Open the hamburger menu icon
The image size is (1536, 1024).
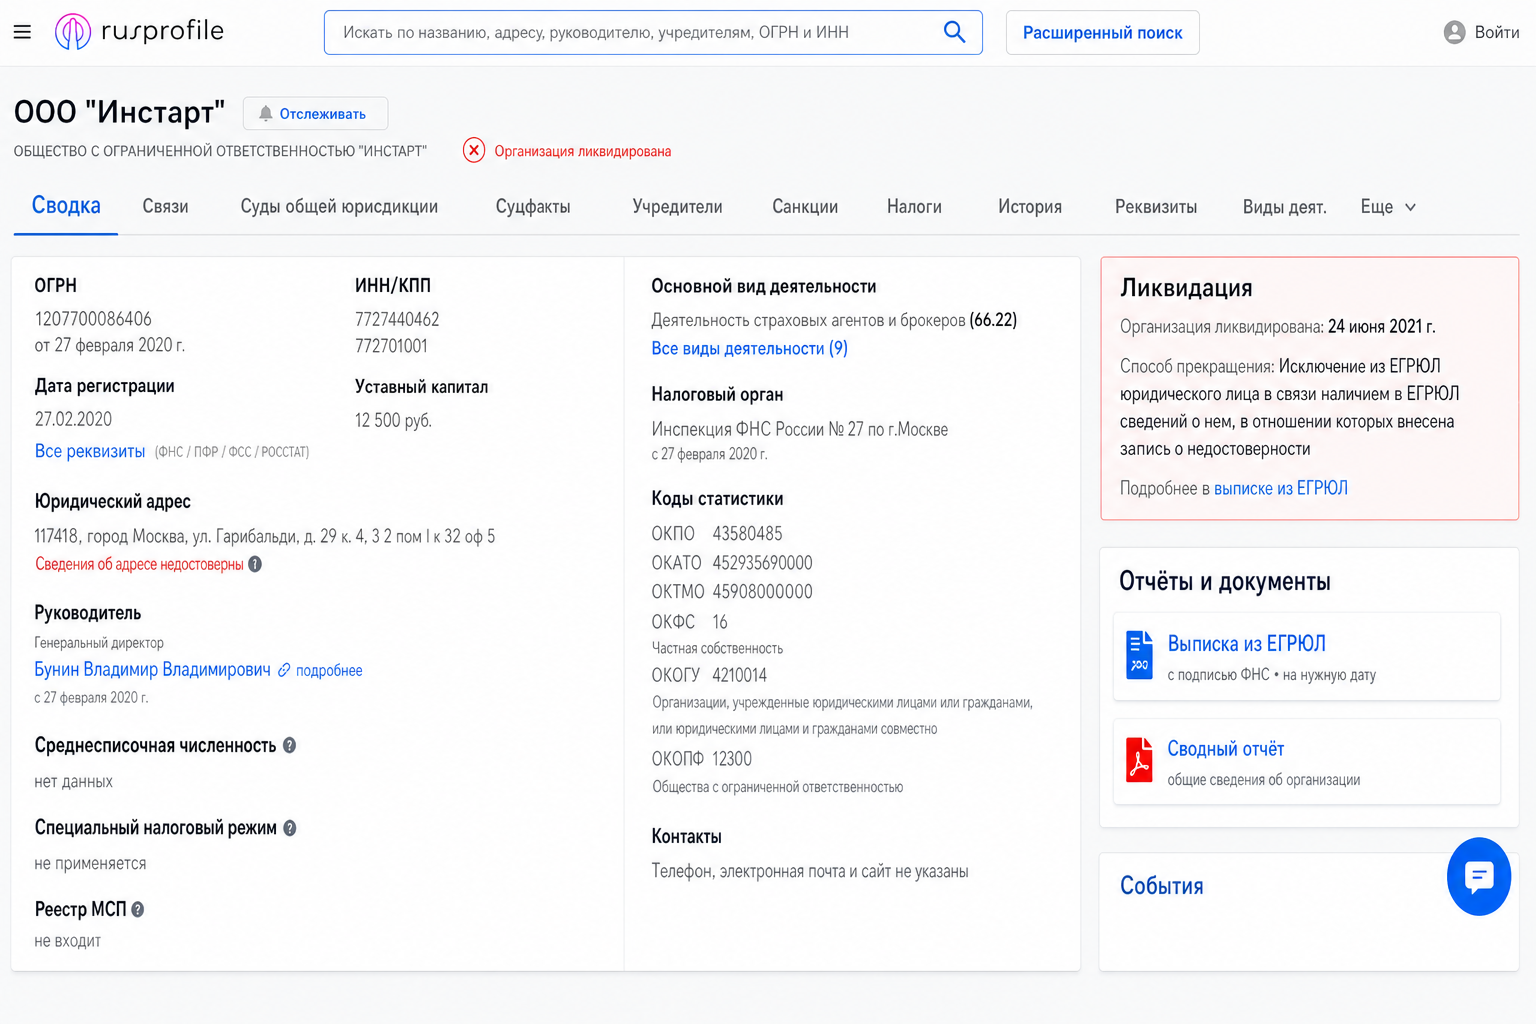(x=22, y=32)
